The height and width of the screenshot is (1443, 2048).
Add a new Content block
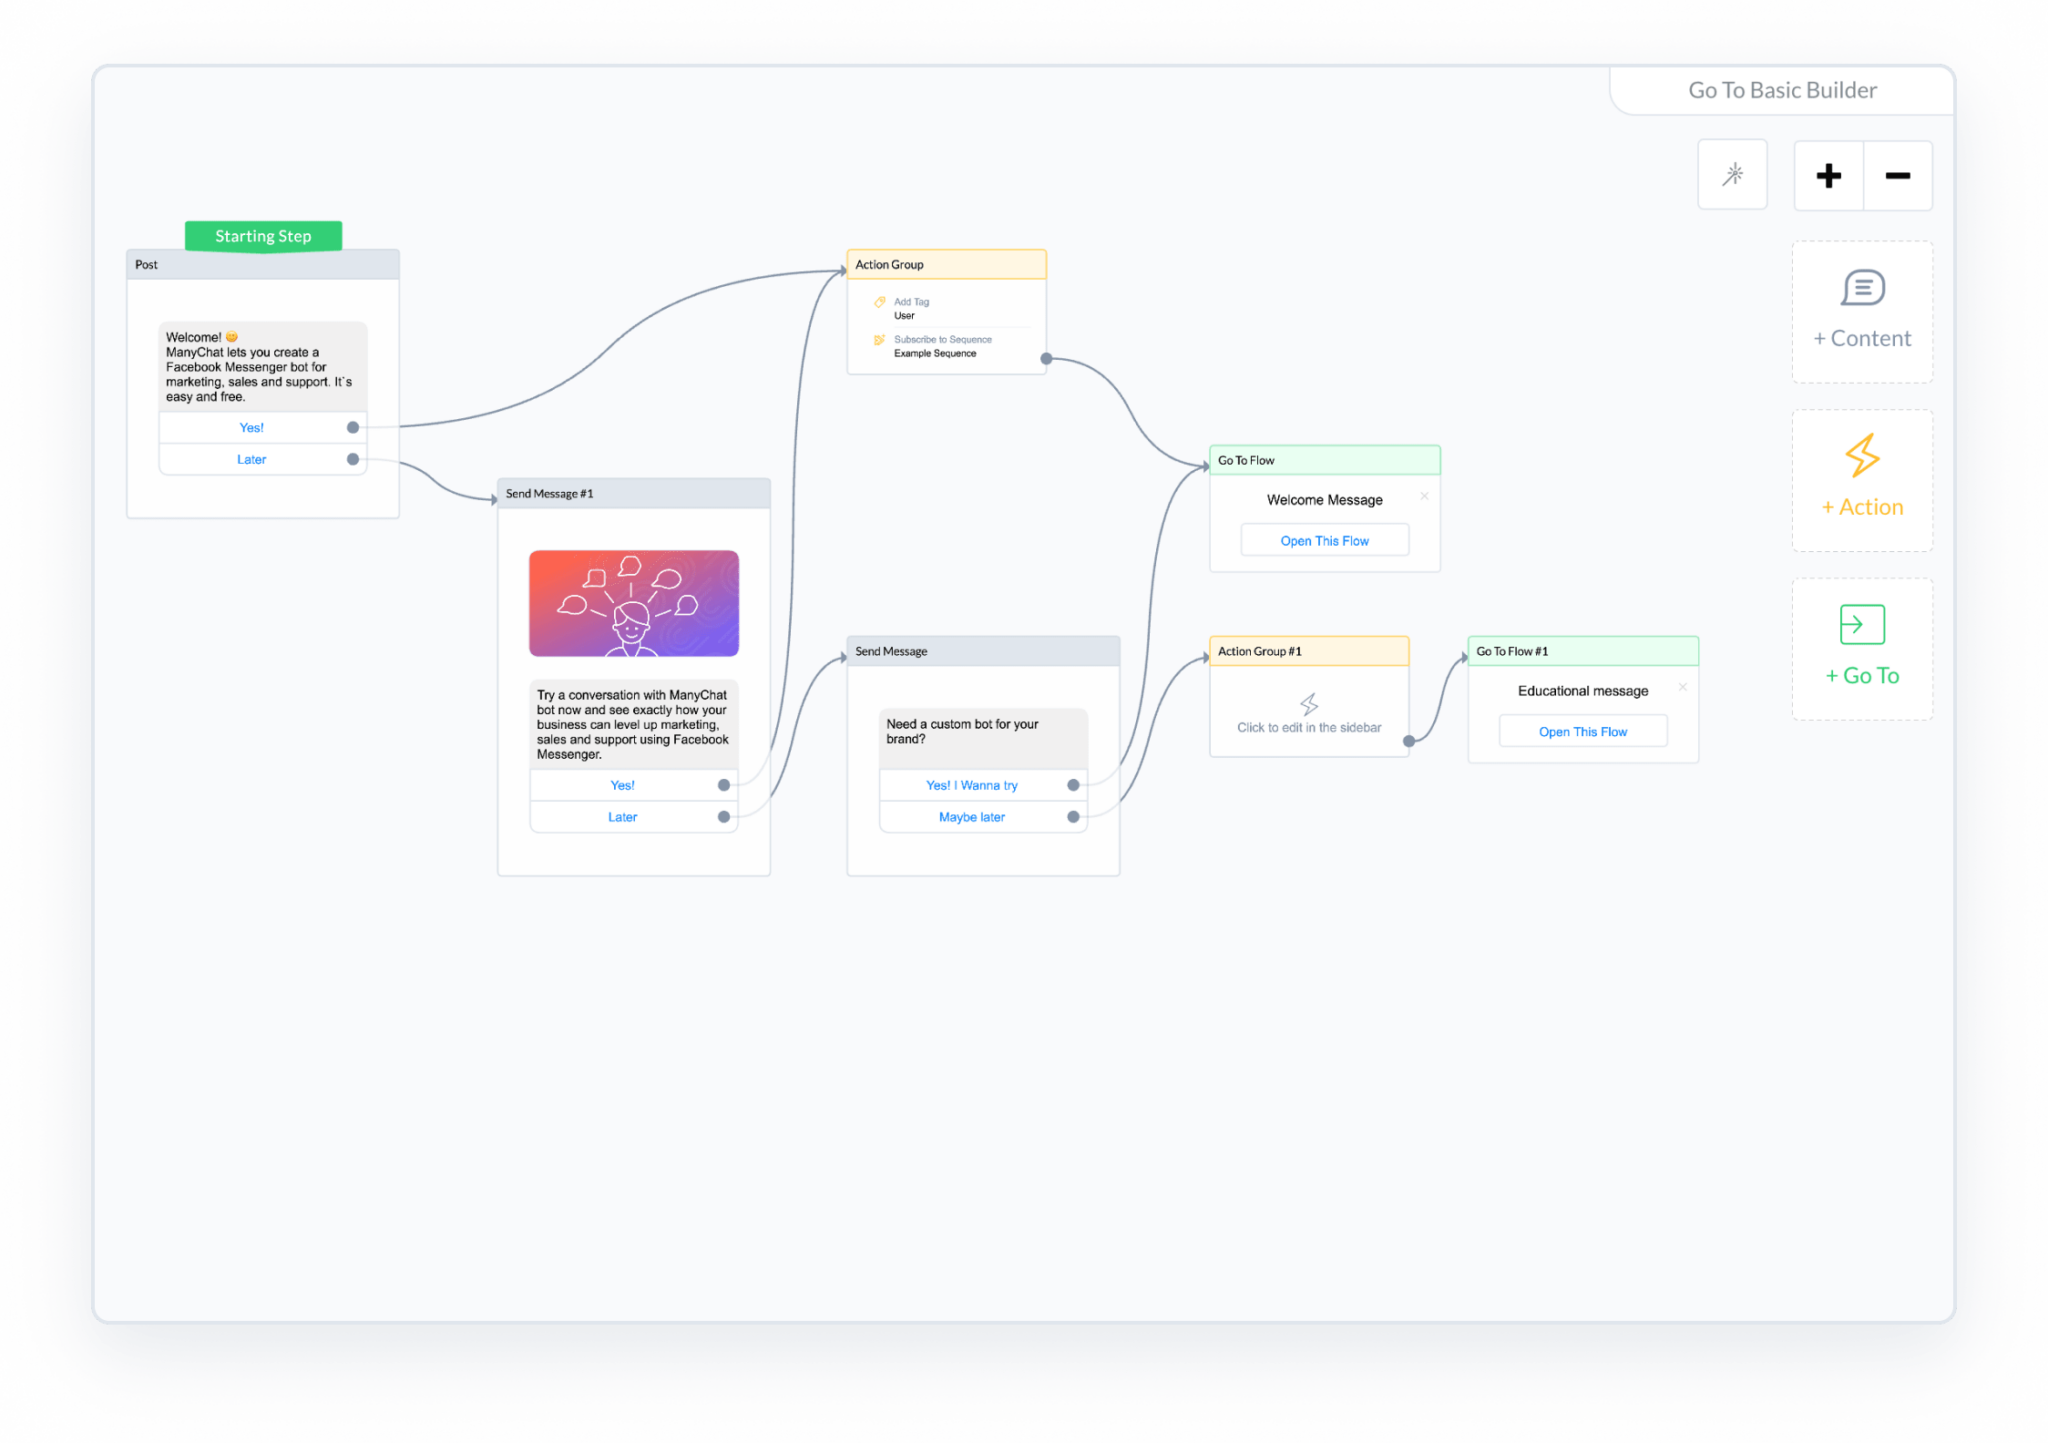[x=1861, y=311]
